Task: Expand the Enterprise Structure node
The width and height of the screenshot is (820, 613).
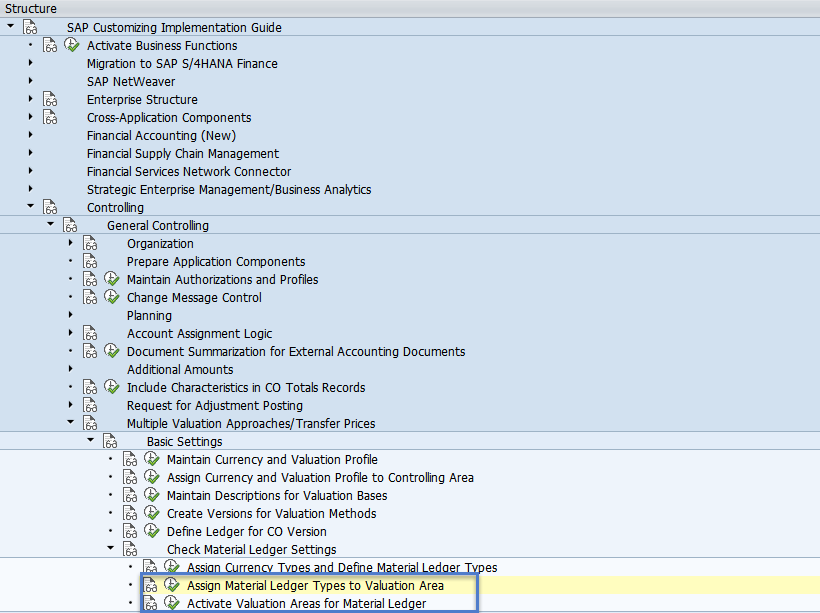Action: 30,98
